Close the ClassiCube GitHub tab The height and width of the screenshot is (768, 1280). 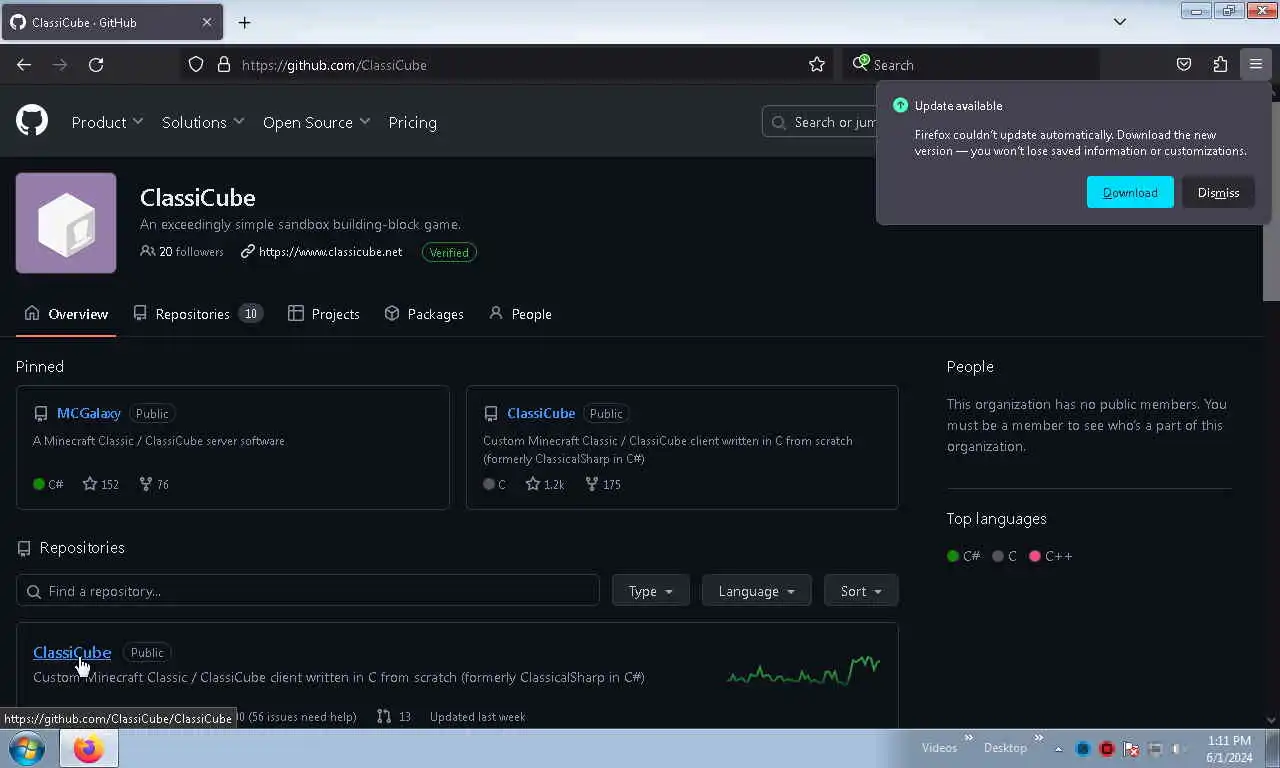pyautogui.click(x=207, y=22)
